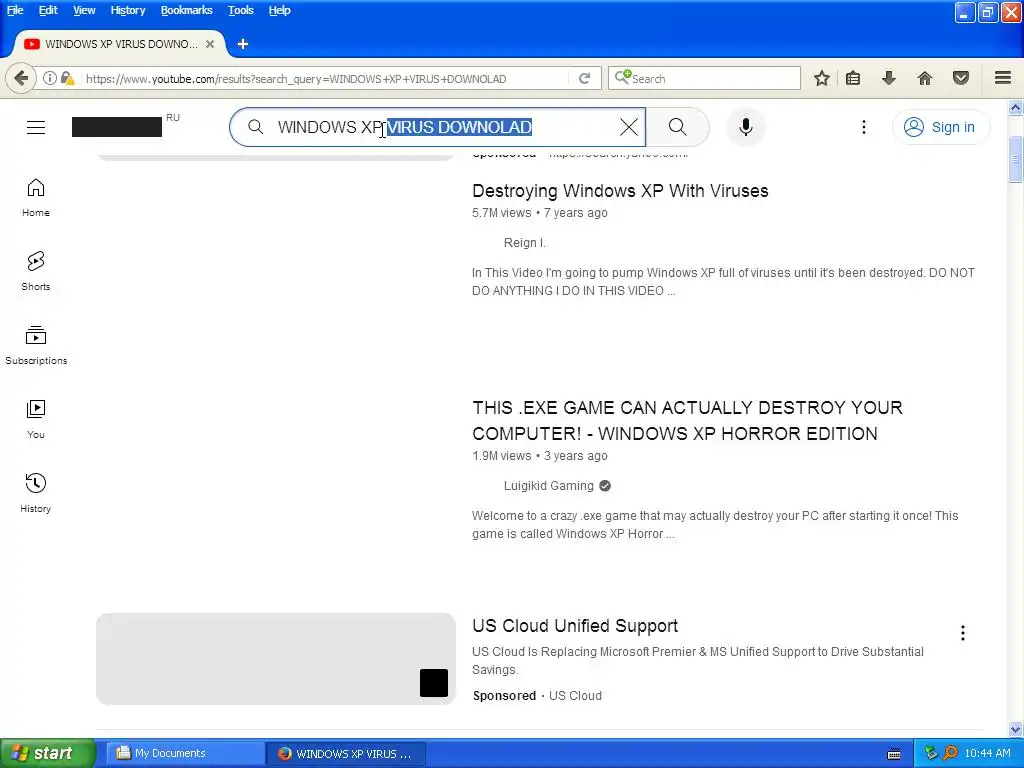Screen dimensions: 1024x768
Task: Open the History menu in menu bar
Action: [127, 10]
